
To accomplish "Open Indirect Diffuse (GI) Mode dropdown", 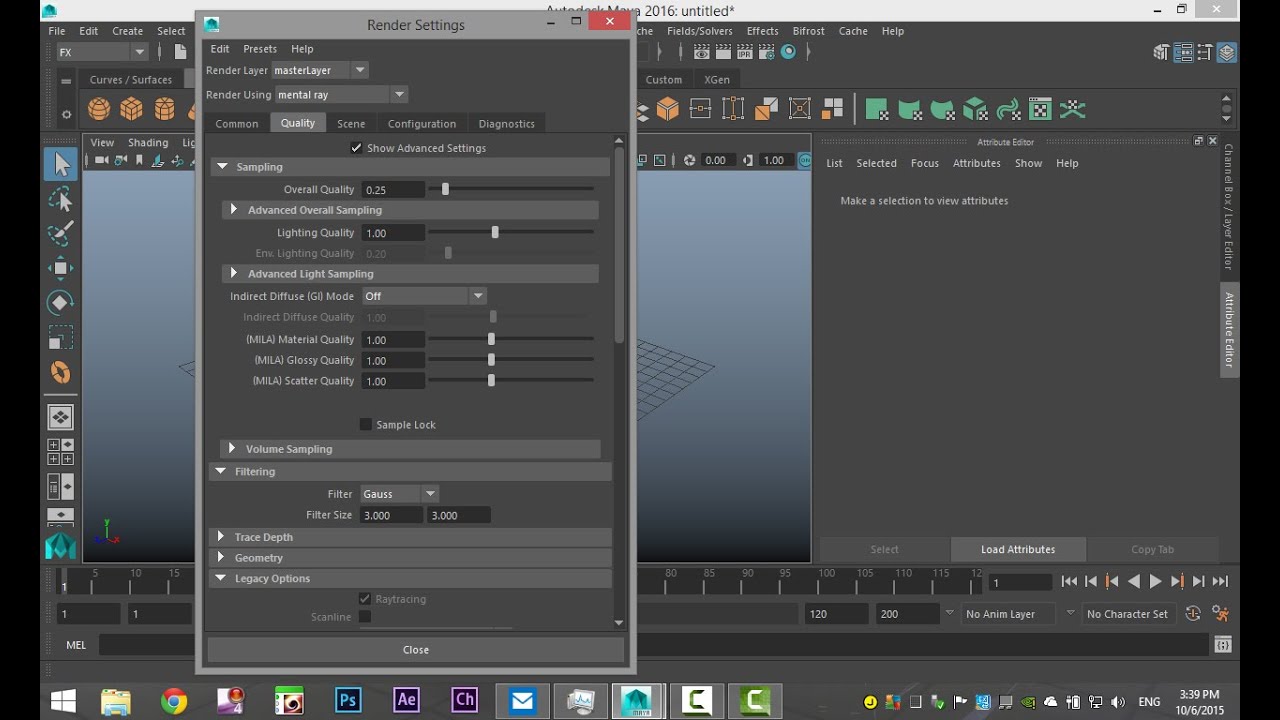I will tap(424, 296).
